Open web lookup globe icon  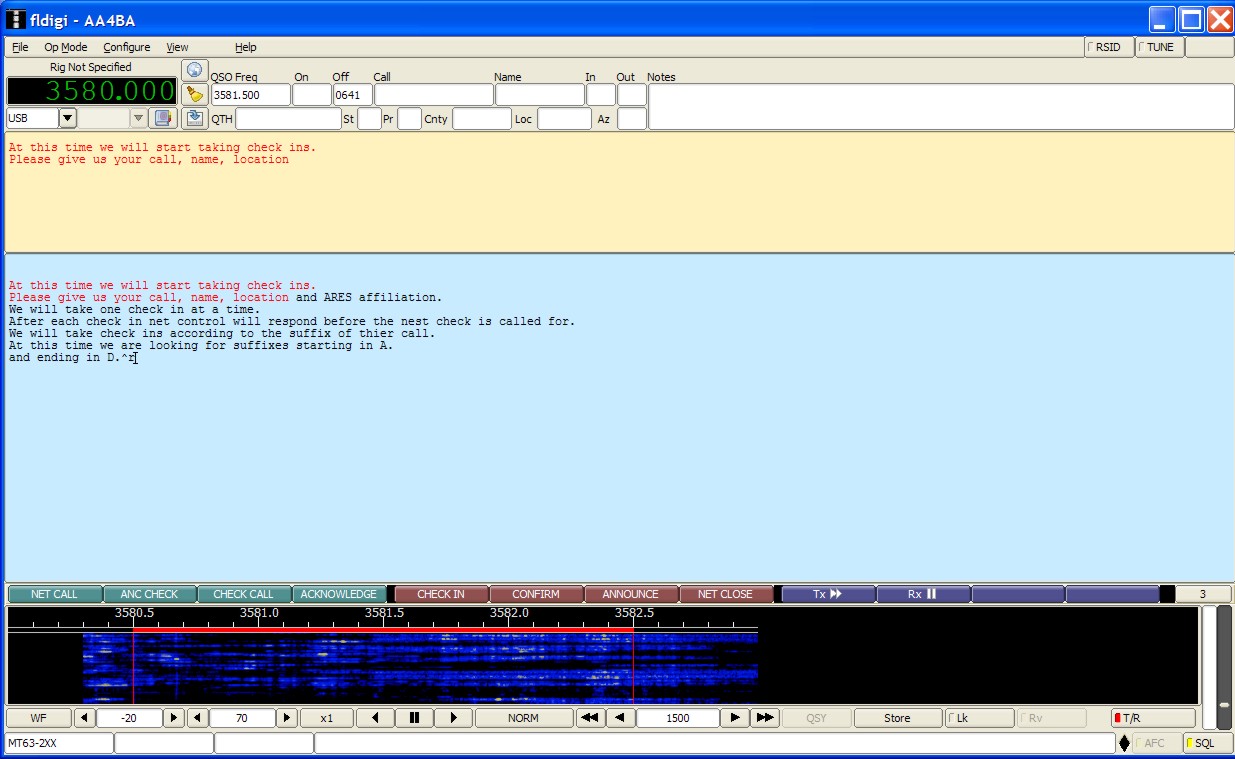point(194,70)
